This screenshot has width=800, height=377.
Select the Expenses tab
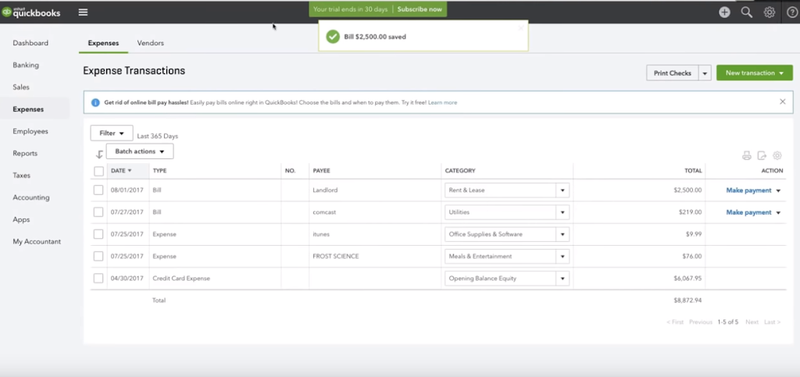click(x=103, y=43)
